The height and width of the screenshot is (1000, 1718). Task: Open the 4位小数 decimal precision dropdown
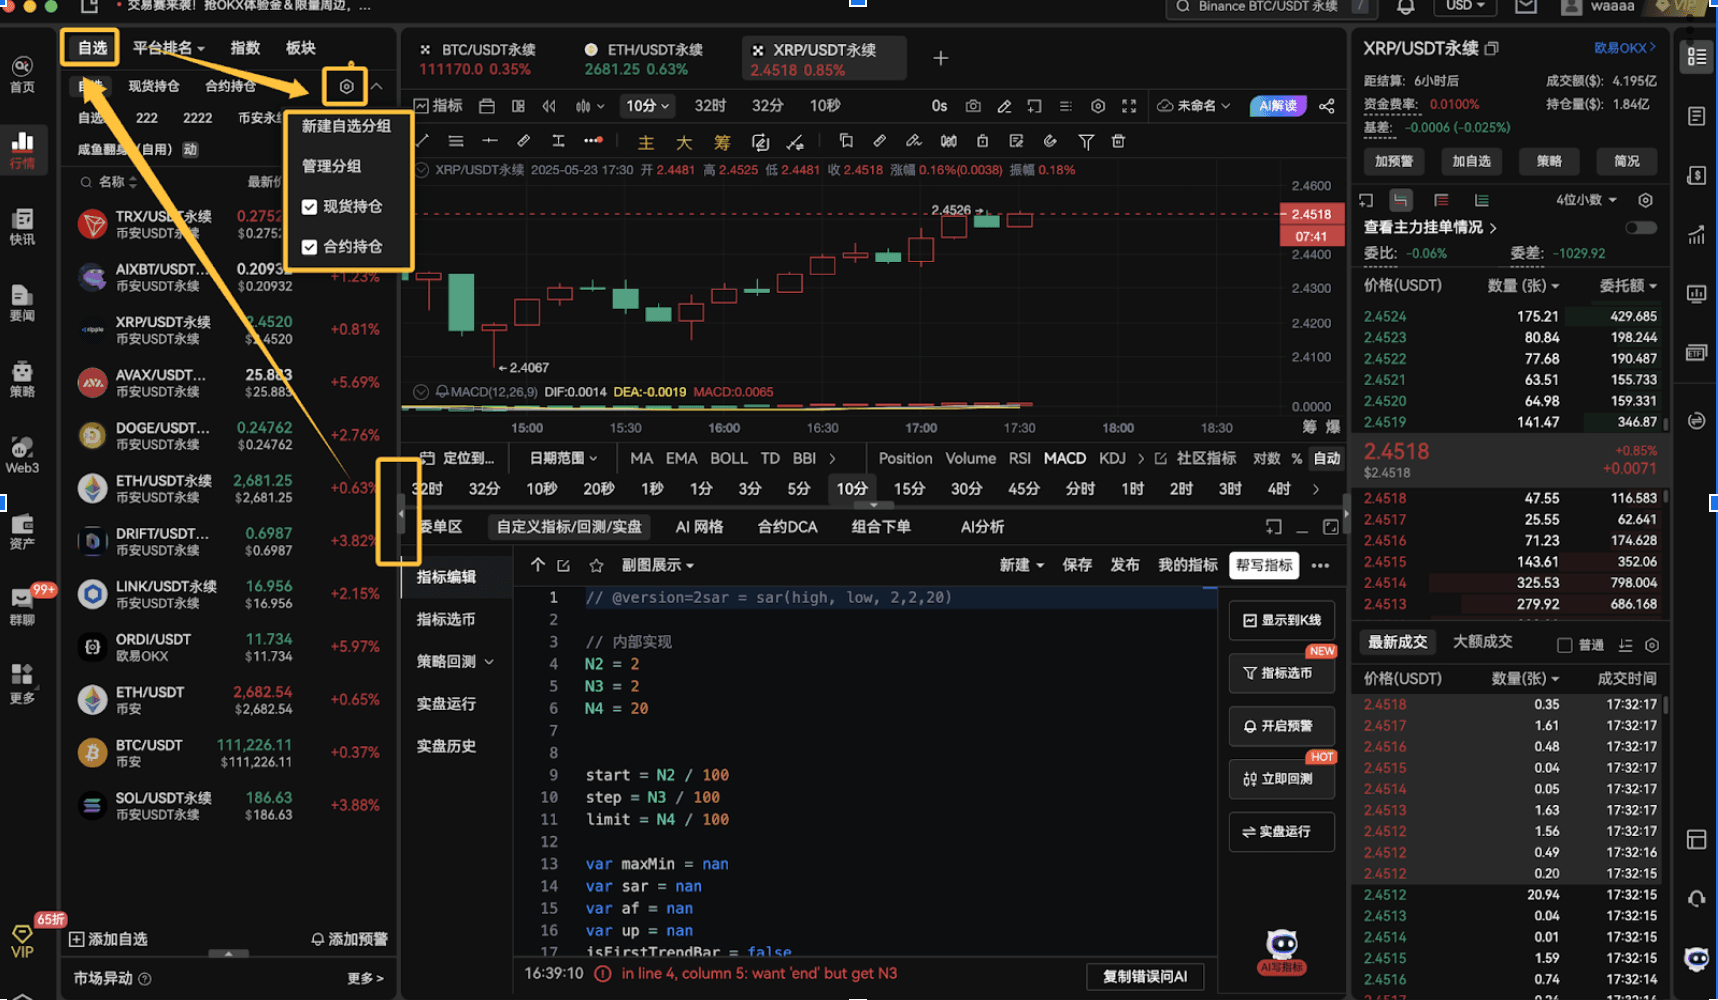pyautogui.click(x=1586, y=200)
